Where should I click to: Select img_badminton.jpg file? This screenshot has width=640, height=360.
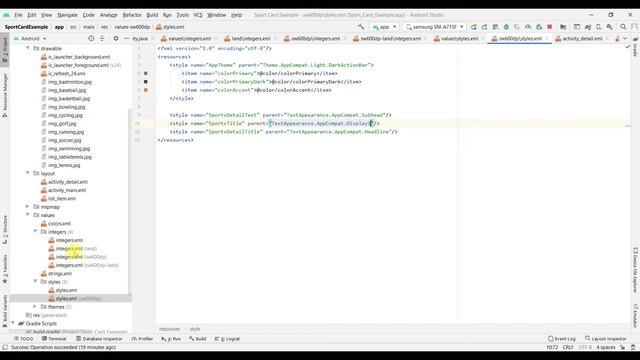[67, 82]
